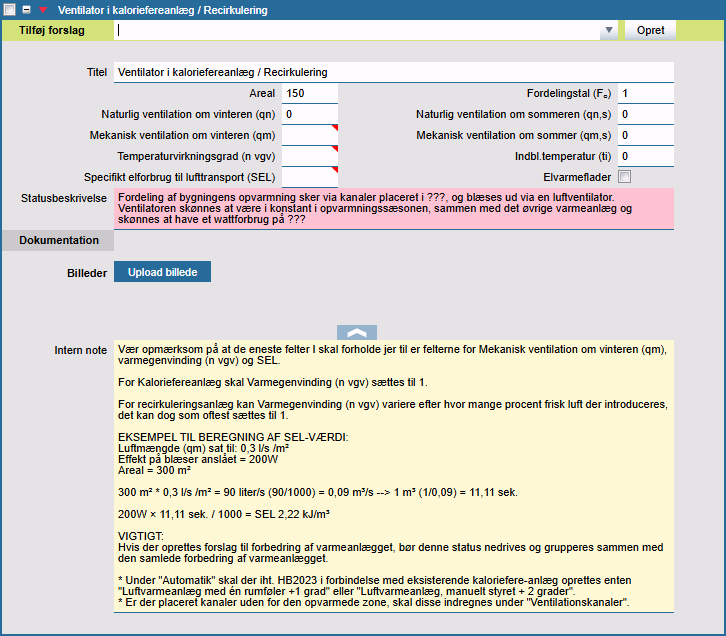726x636 pixels.
Task: Tick the checkbox in the title bar
Action: coord(10,9)
